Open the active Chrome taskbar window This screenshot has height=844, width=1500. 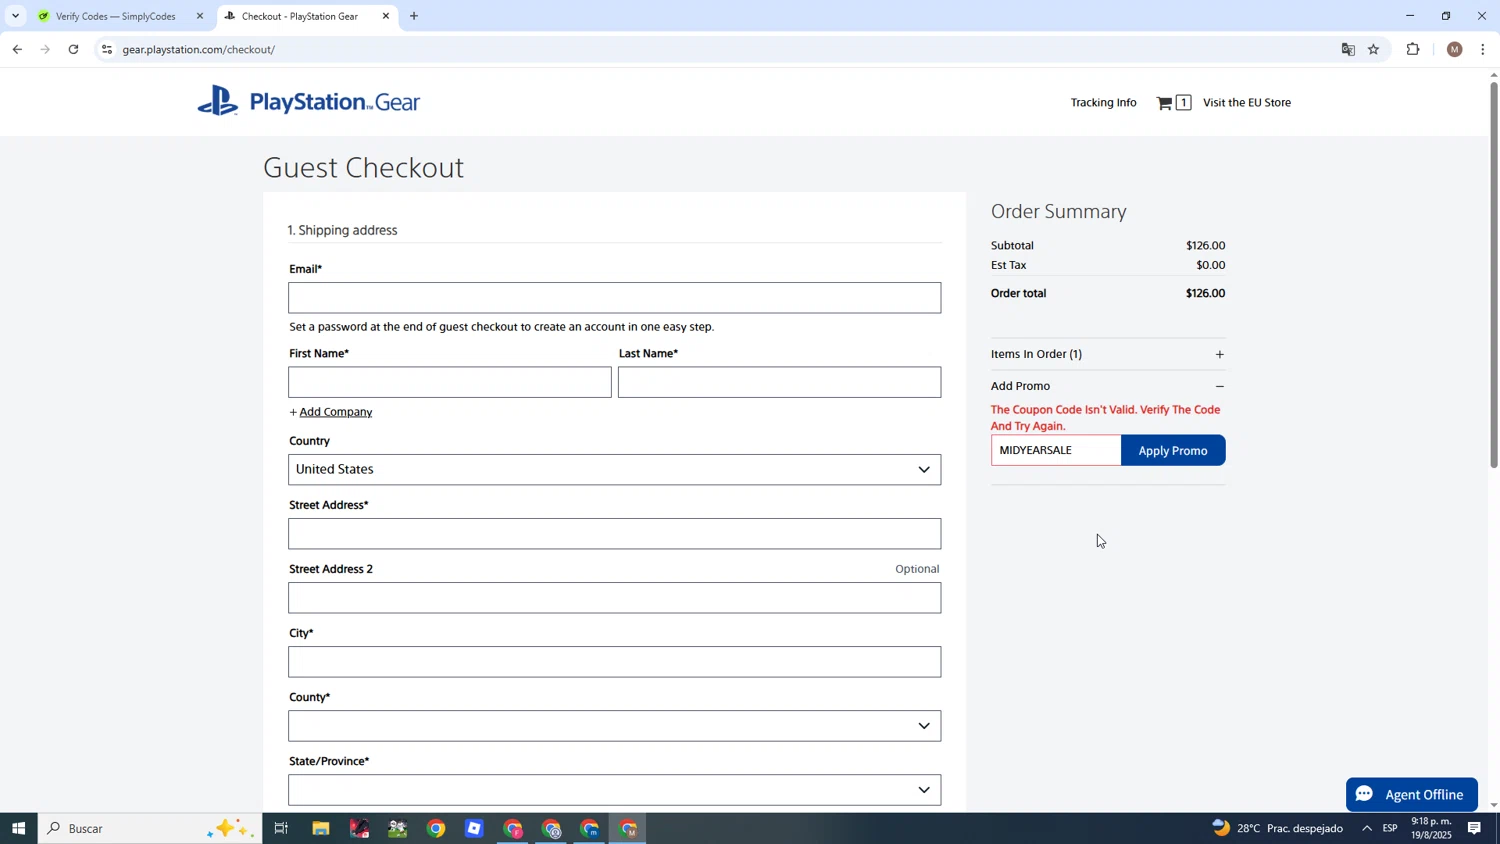tap(628, 828)
